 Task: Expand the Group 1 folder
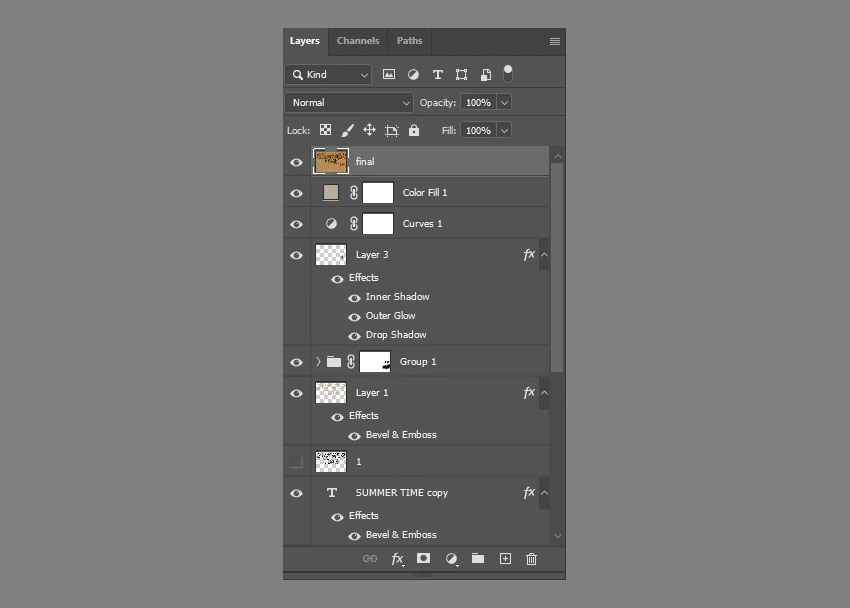point(317,361)
